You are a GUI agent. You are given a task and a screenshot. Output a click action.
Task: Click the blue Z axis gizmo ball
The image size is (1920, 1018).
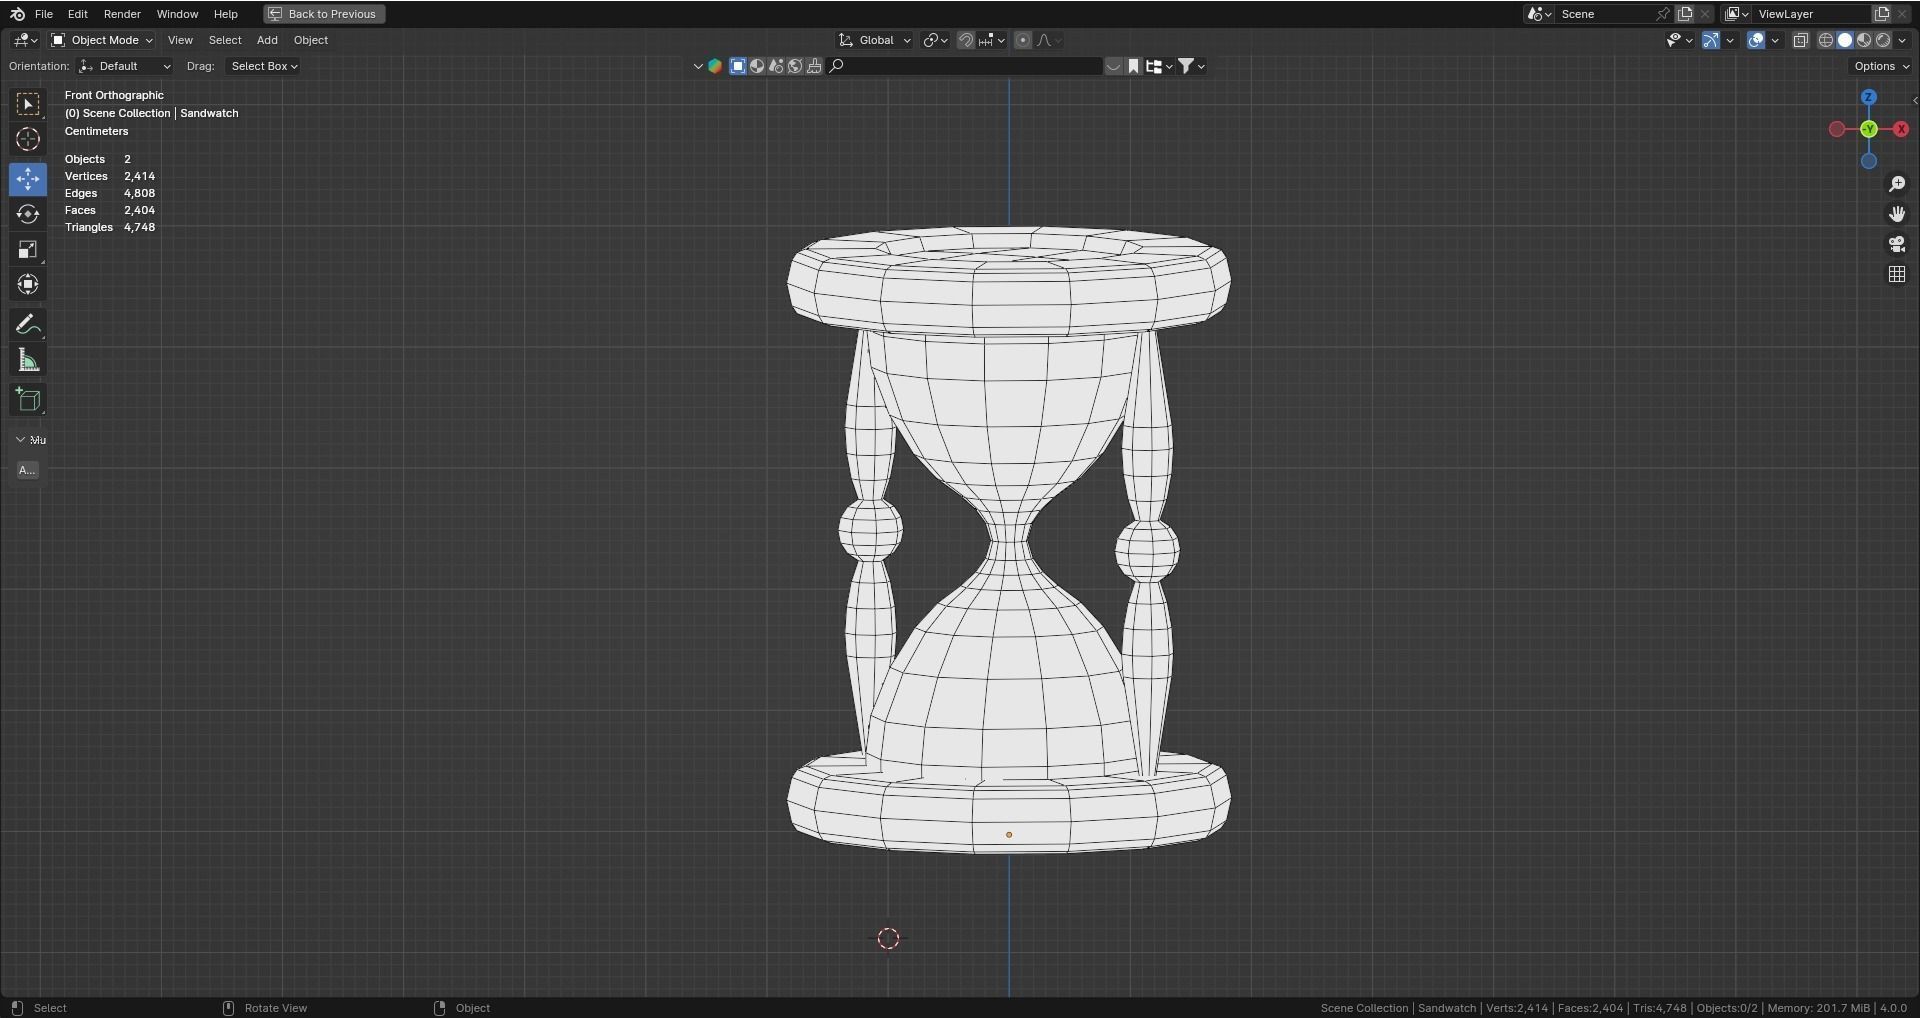pos(1868,97)
